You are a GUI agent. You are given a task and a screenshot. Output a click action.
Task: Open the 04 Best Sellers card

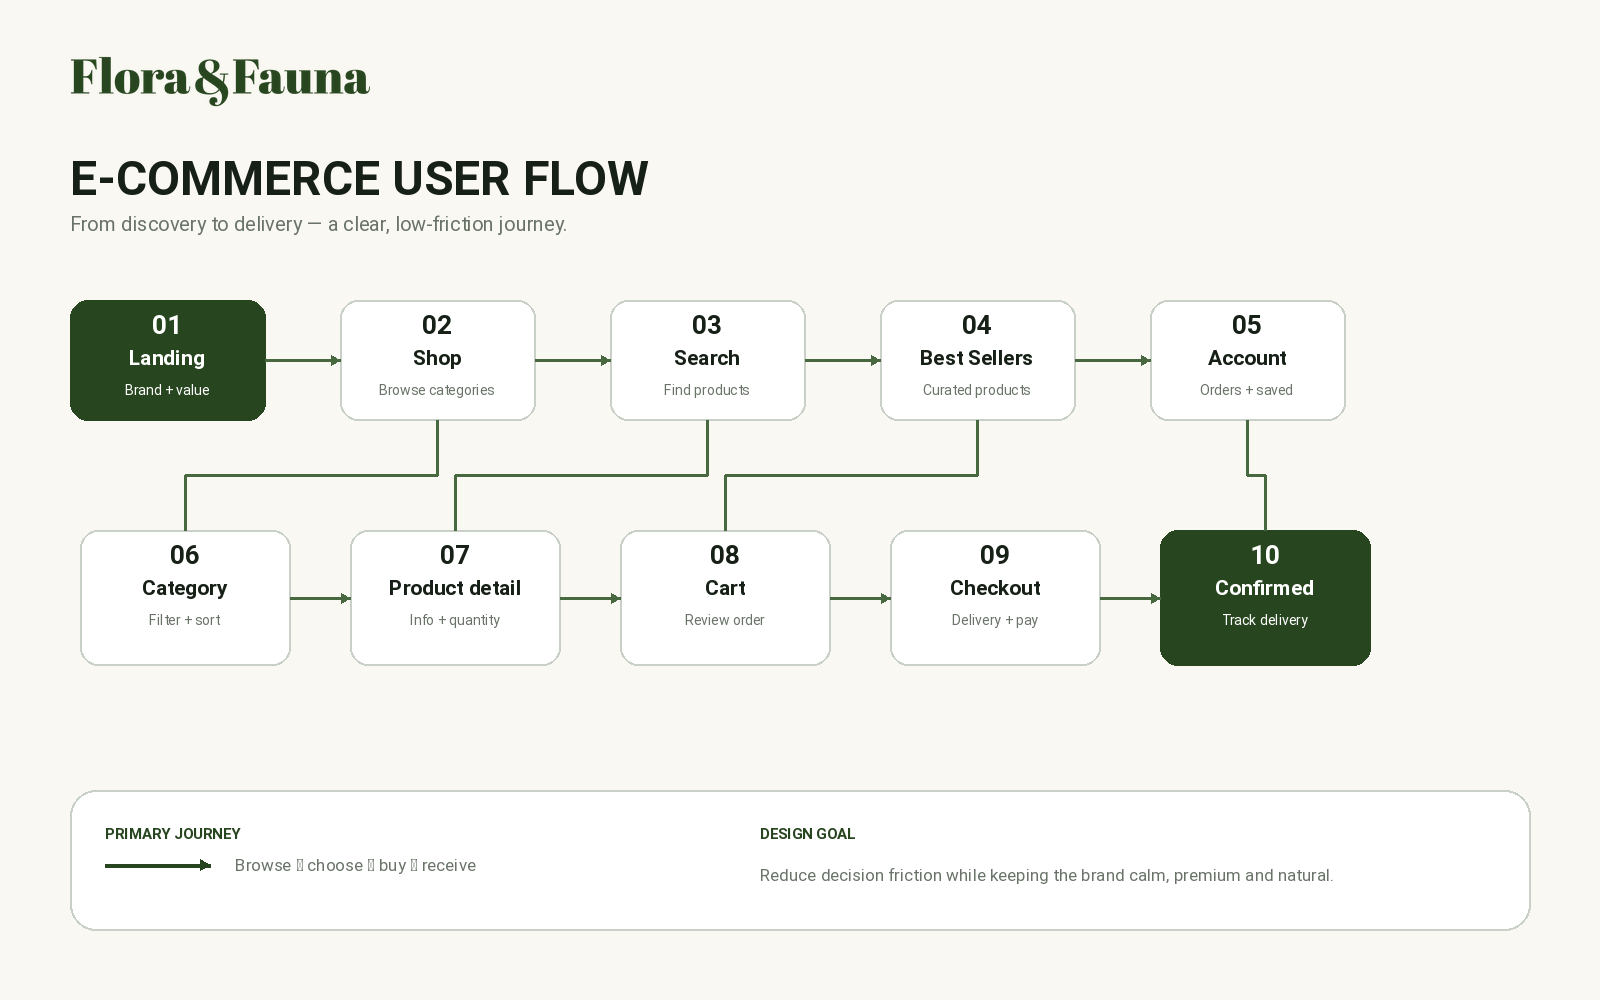978,360
